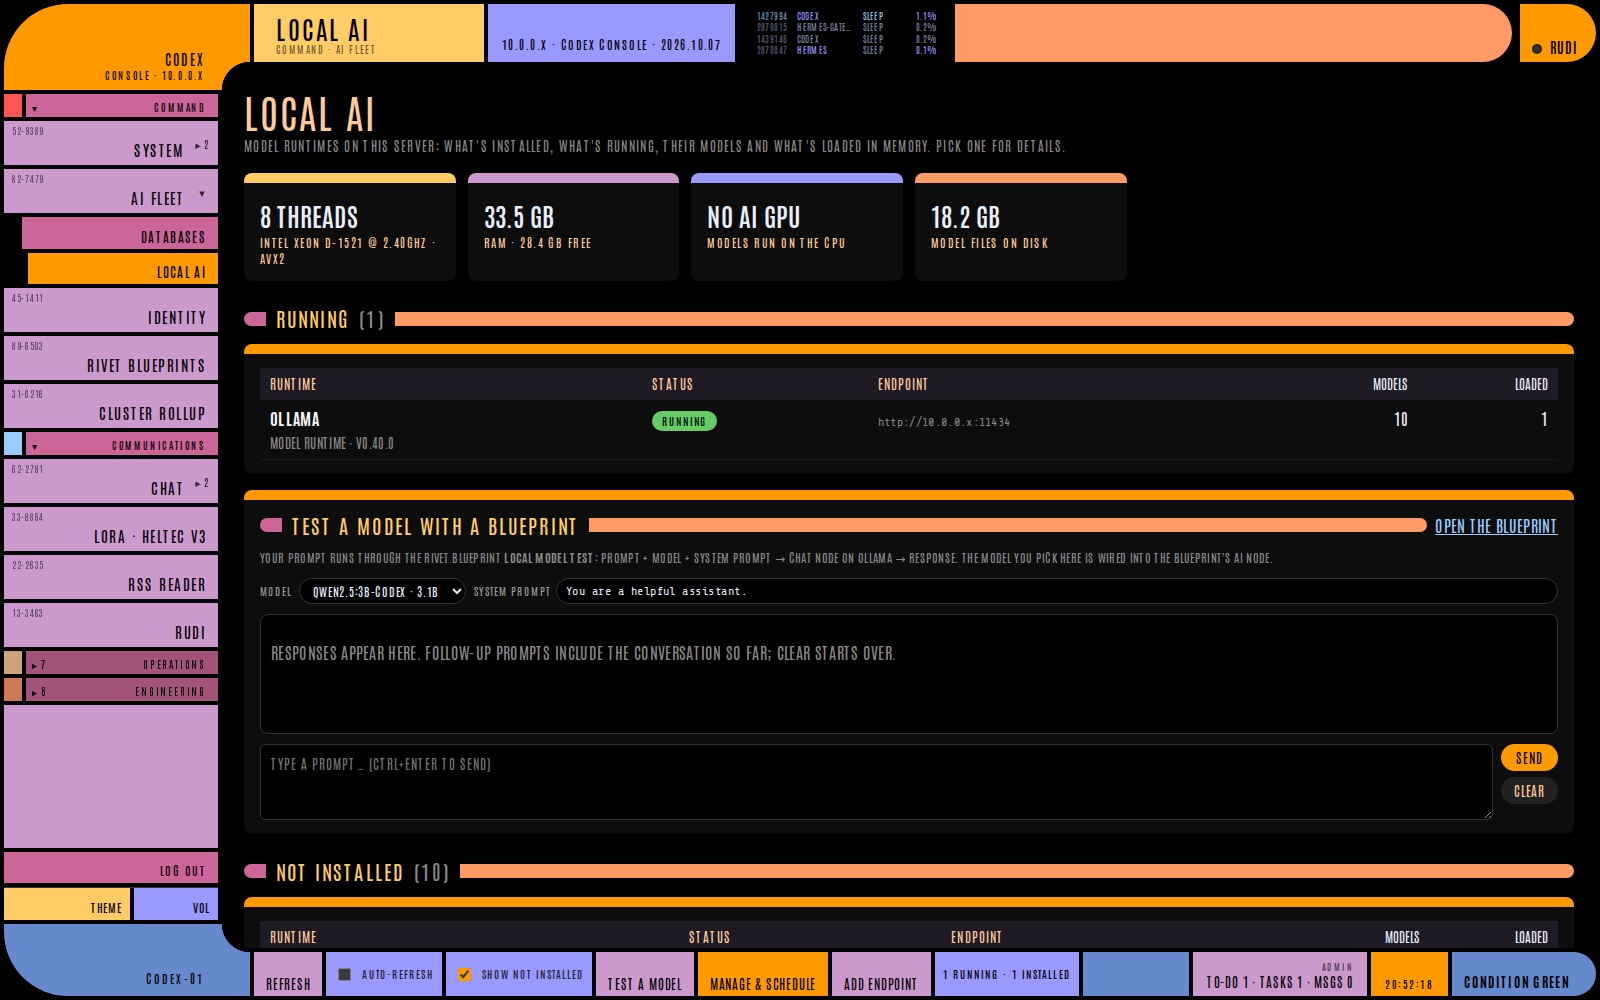Click the Models column header in Running table

coord(1390,384)
